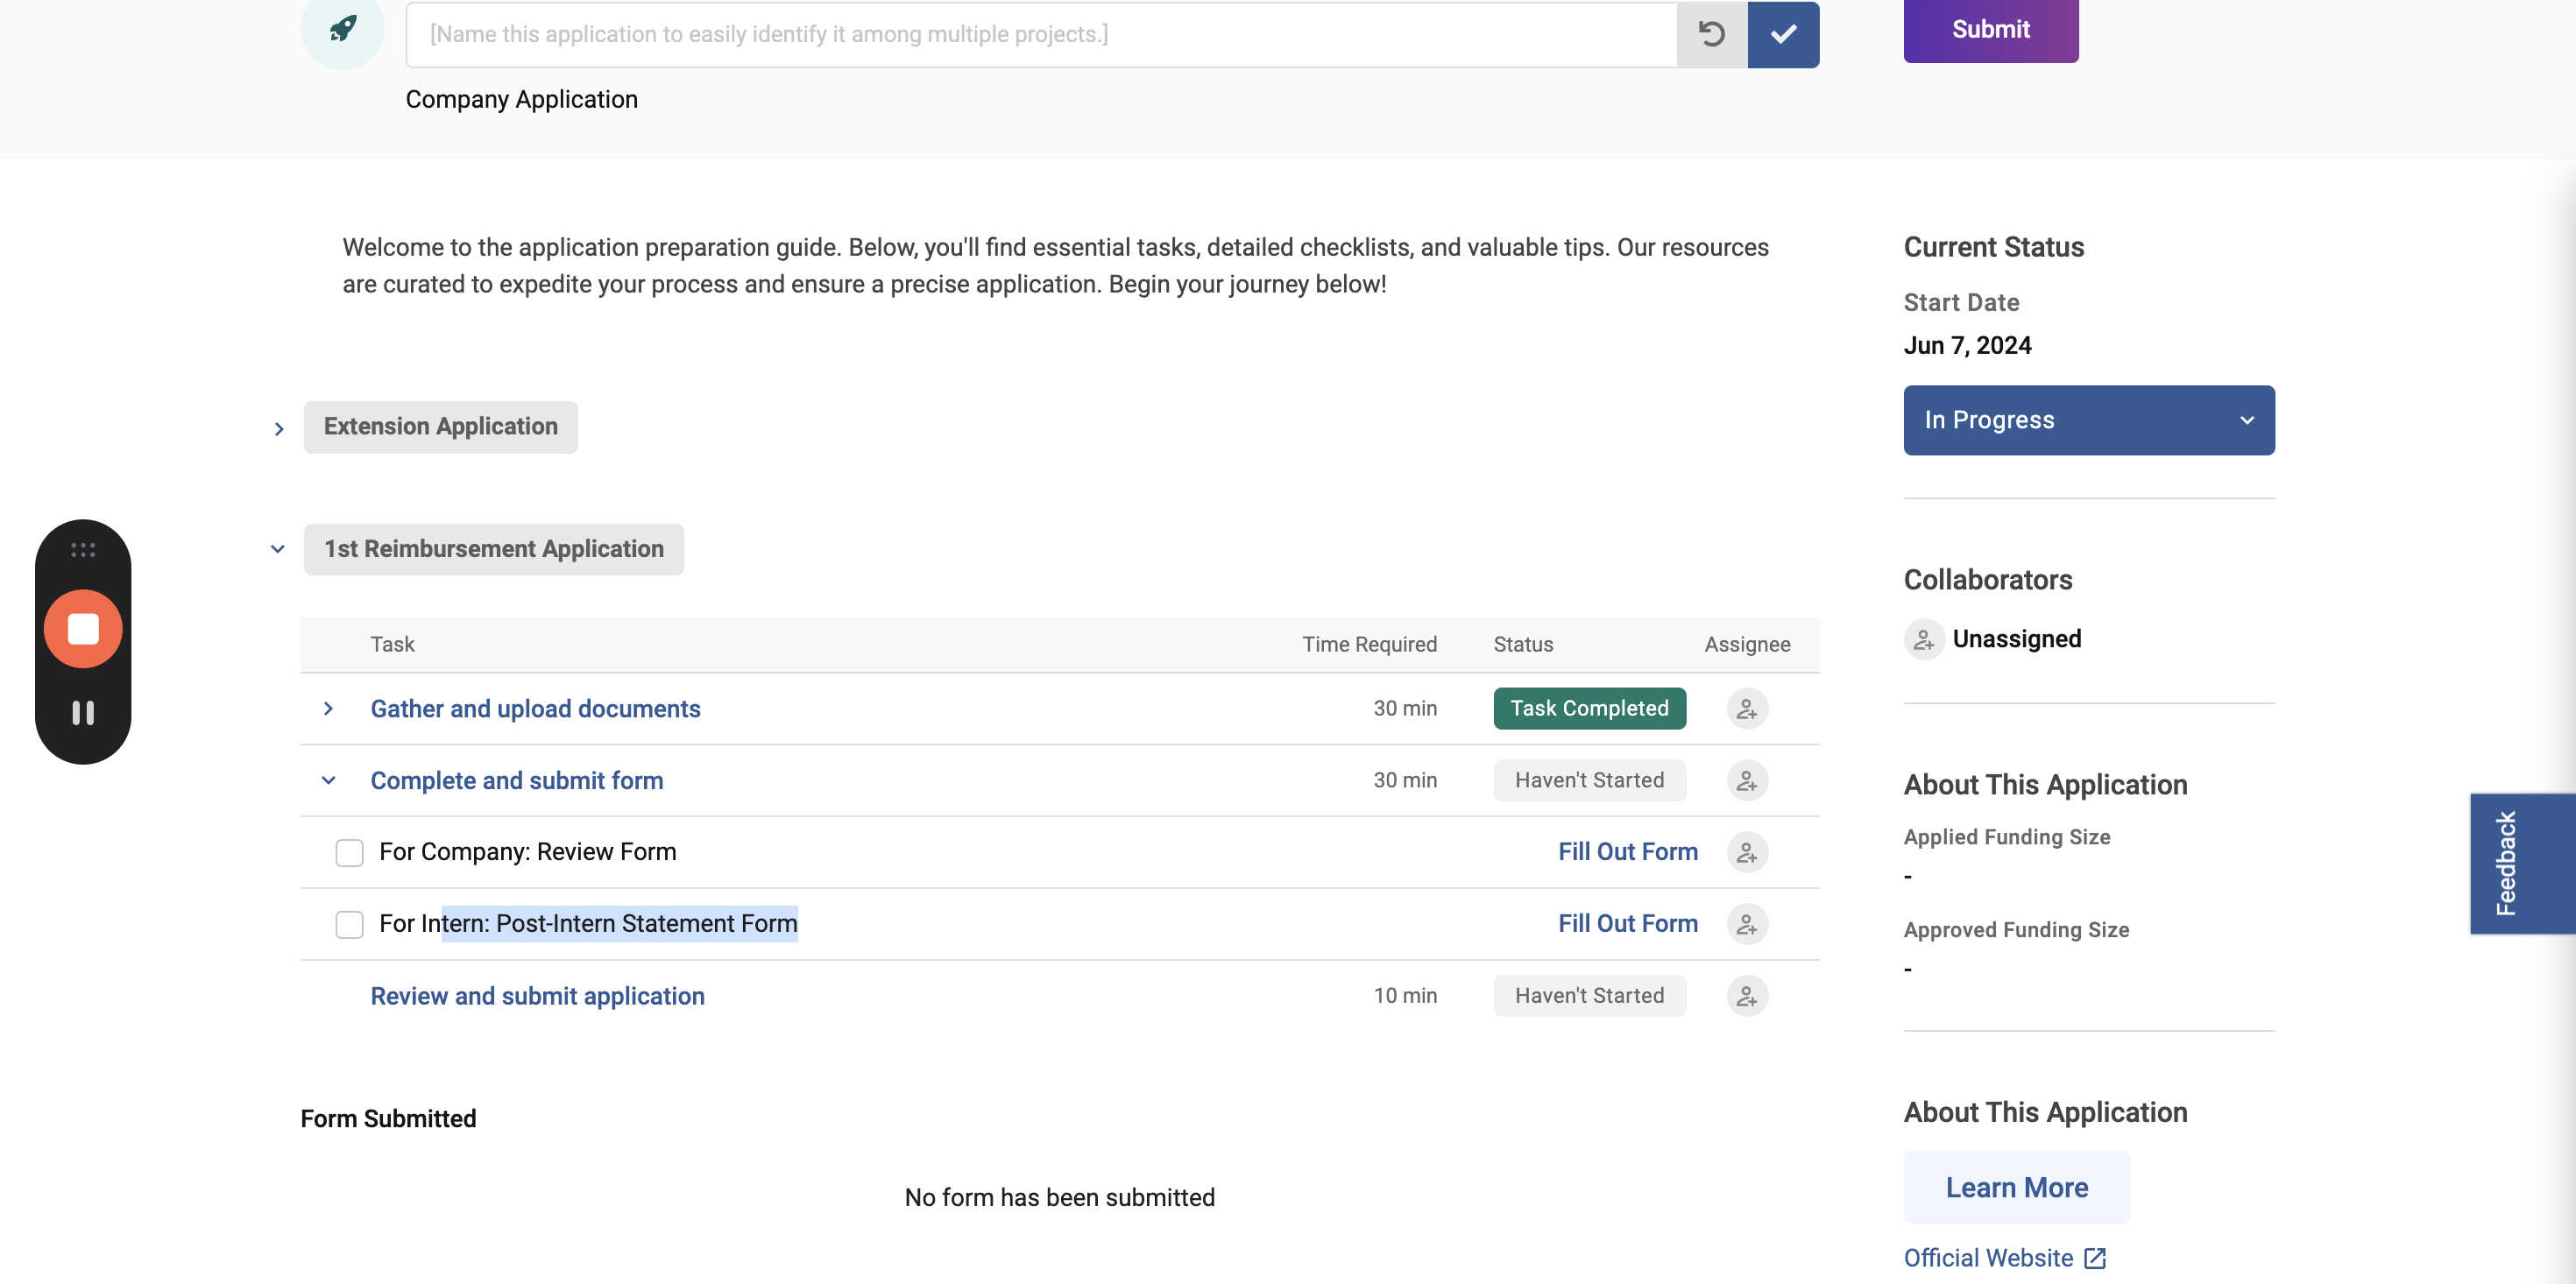Click the application name input field
Image resolution: width=2576 pixels, height=1284 pixels.
click(x=1041, y=34)
